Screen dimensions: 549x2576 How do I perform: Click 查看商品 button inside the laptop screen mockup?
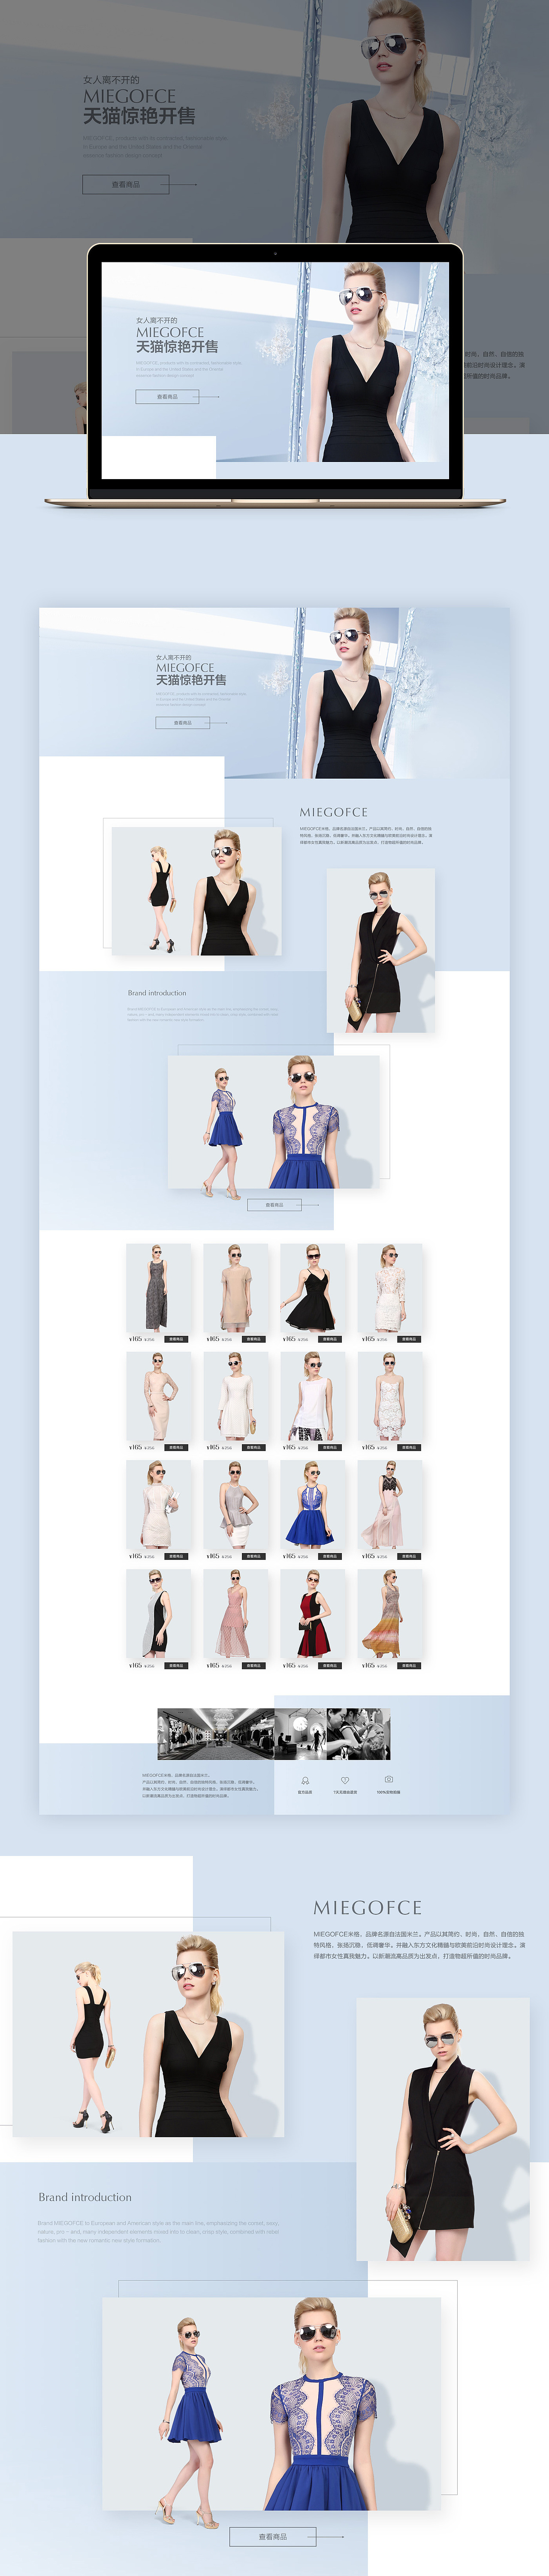pyautogui.click(x=167, y=397)
